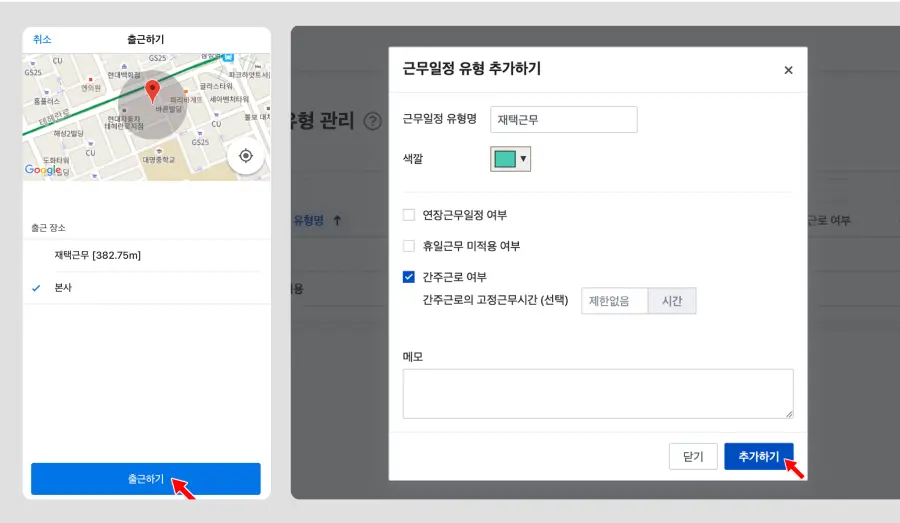Click the Google logo on the map
The height and width of the screenshot is (523, 900).
(43, 170)
